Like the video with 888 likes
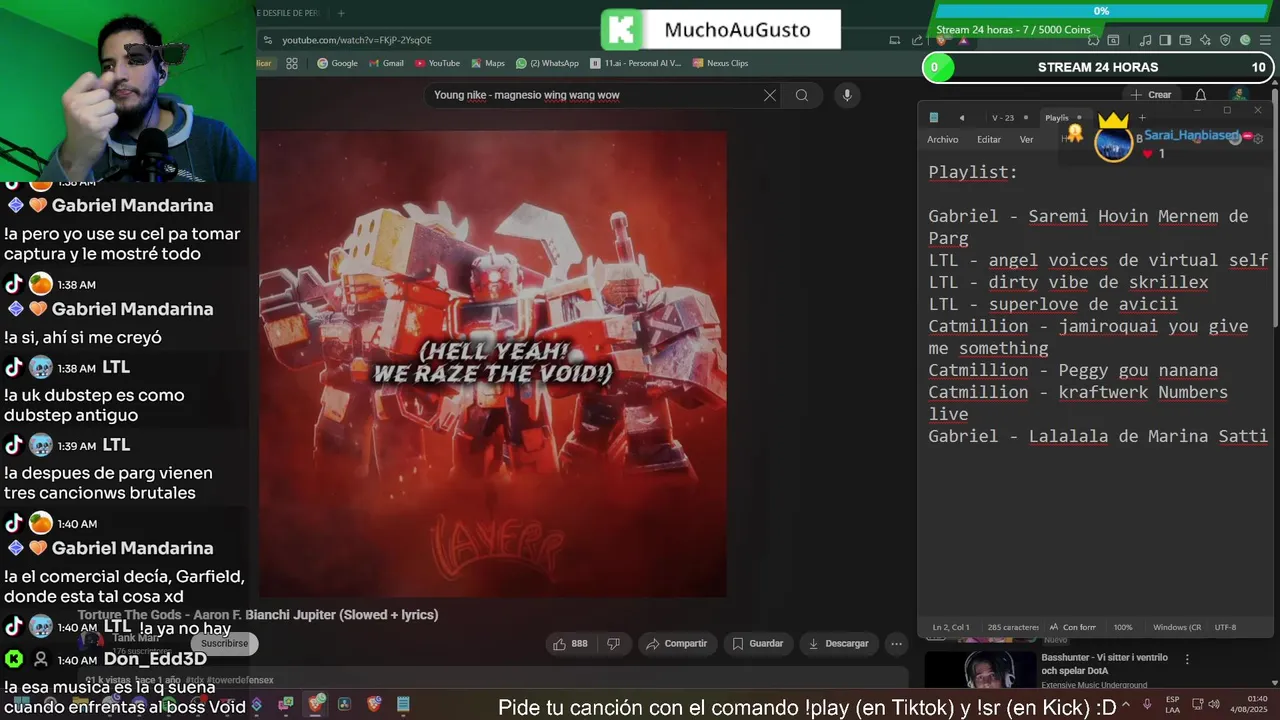Viewport: 1280px width, 720px height. [571, 643]
